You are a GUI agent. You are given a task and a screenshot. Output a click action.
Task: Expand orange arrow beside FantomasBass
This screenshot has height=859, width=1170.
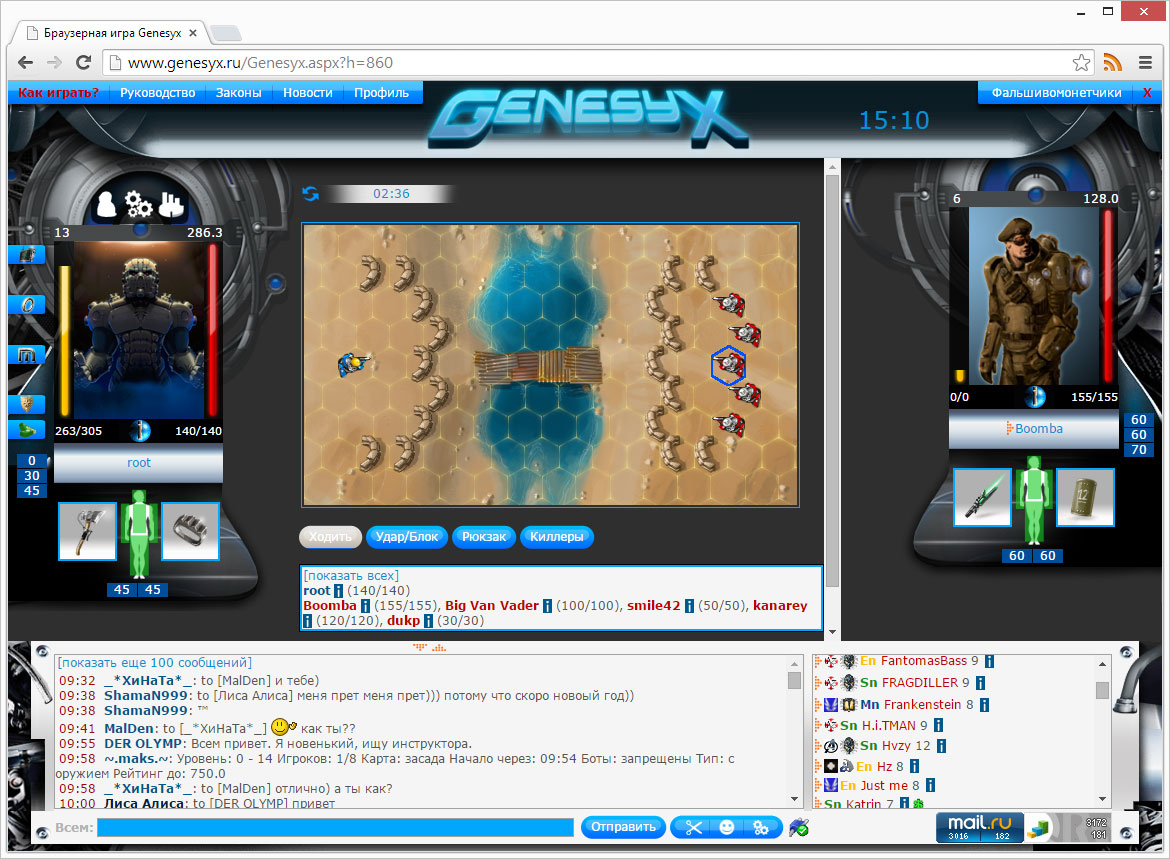tap(817, 661)
